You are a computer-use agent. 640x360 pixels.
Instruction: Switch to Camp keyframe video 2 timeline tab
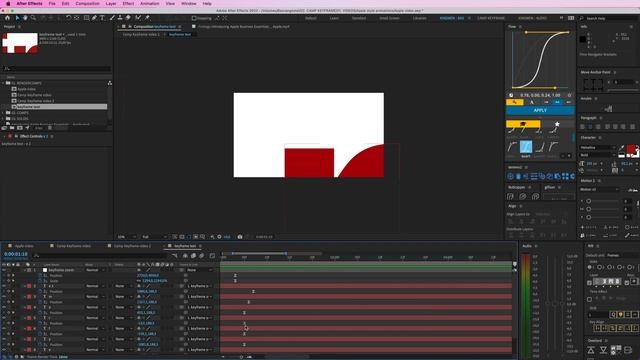[132, 246]
